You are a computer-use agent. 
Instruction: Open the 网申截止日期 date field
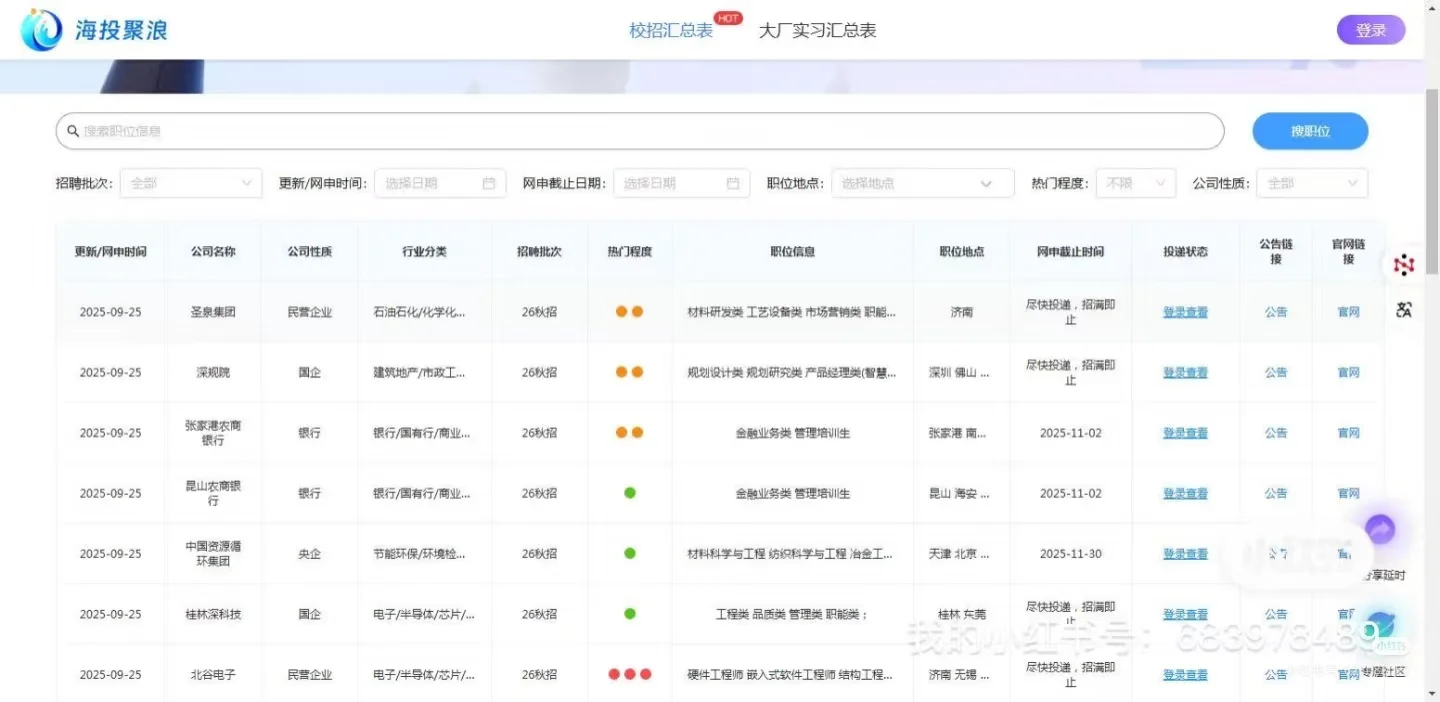[681, 183]
